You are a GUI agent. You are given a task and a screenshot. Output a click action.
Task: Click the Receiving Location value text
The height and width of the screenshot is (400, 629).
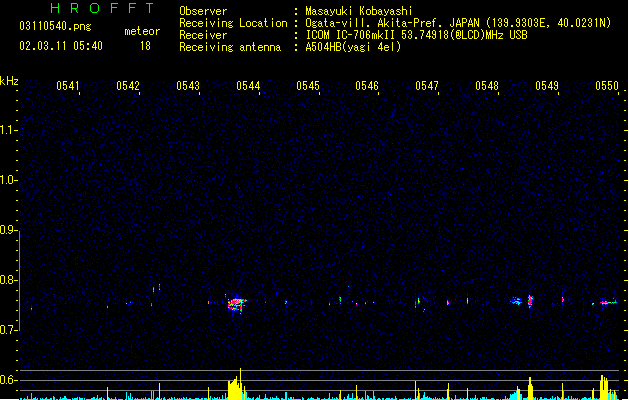(458, 23)
